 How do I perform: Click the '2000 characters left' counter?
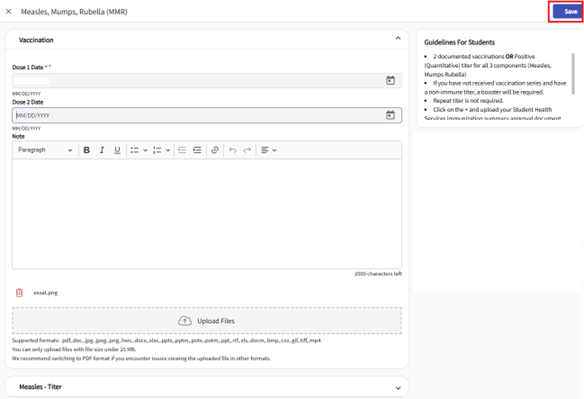tap(378, 273)
